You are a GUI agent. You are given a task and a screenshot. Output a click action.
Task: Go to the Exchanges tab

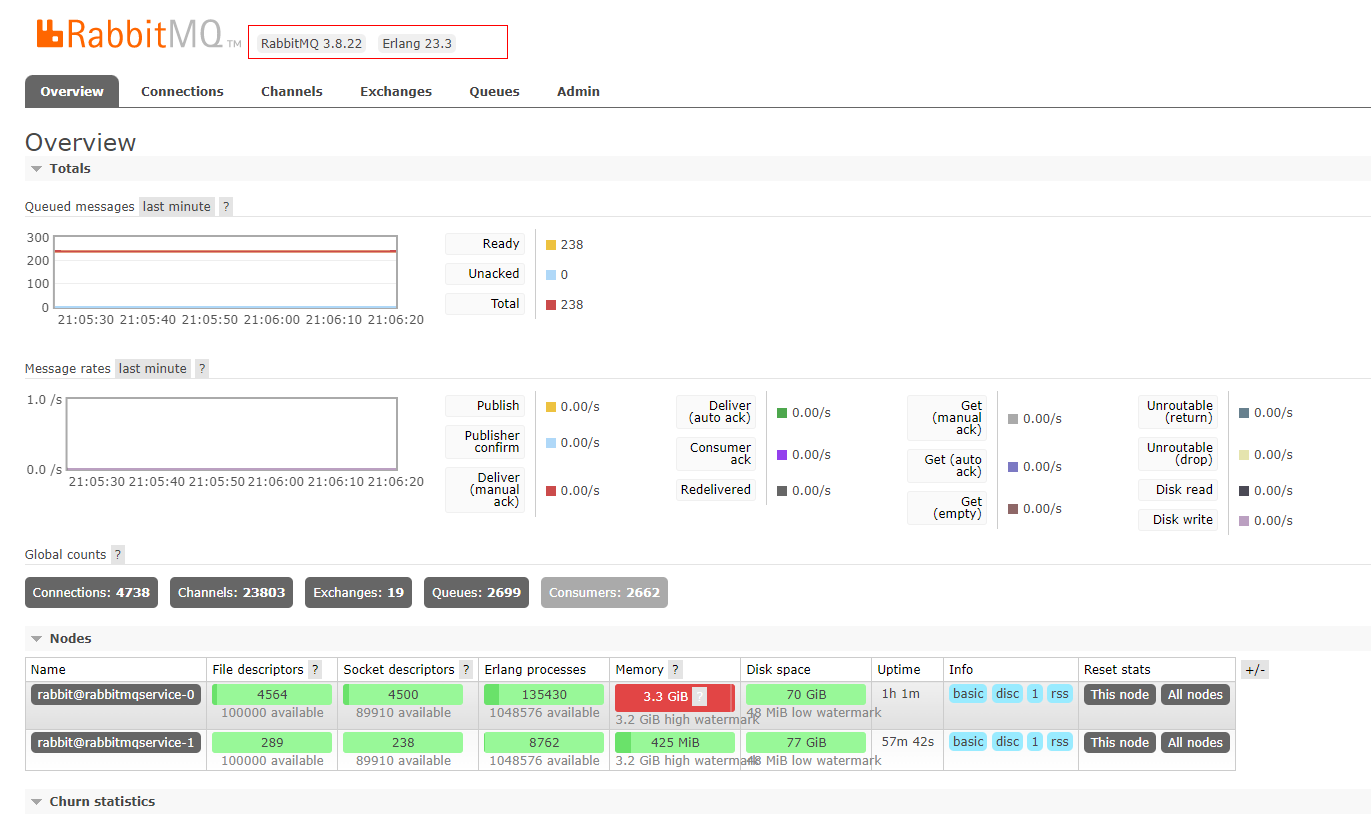[396, 91]
